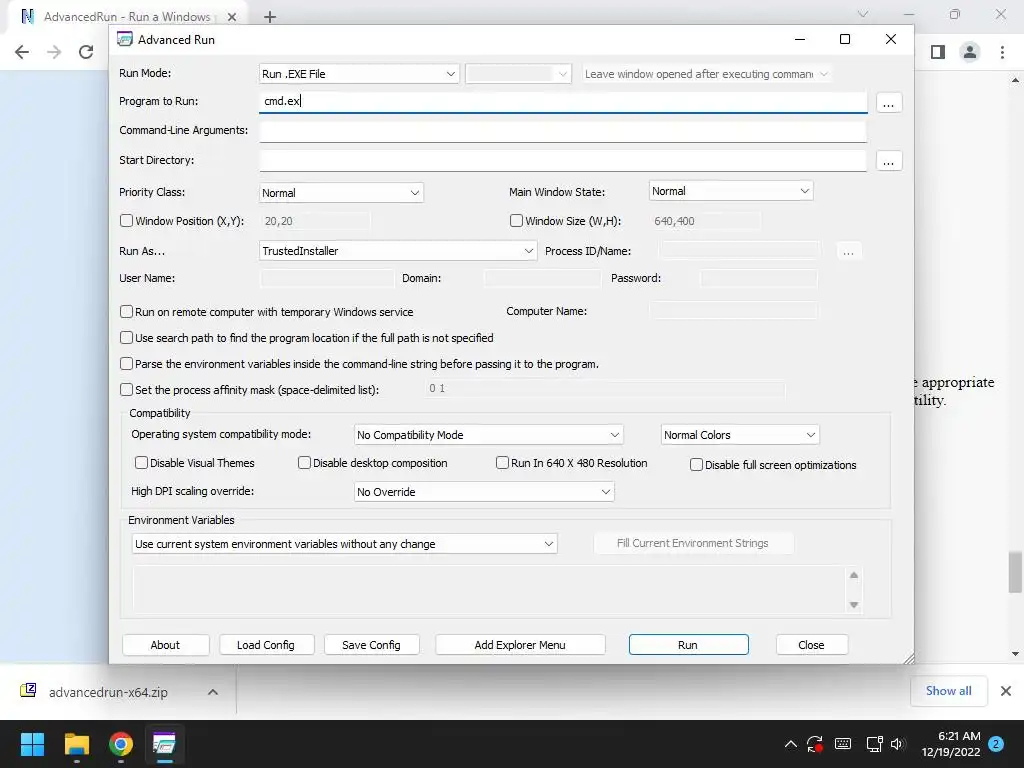Screen dimensions: 1024x768
Task: Reload the browser page
Action: 86,52
